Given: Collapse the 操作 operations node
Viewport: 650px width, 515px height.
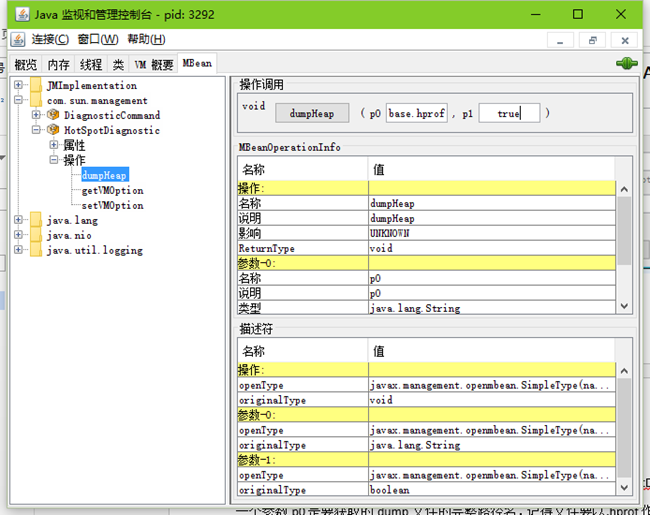Looking at the screenshot, I should (53, 160).
